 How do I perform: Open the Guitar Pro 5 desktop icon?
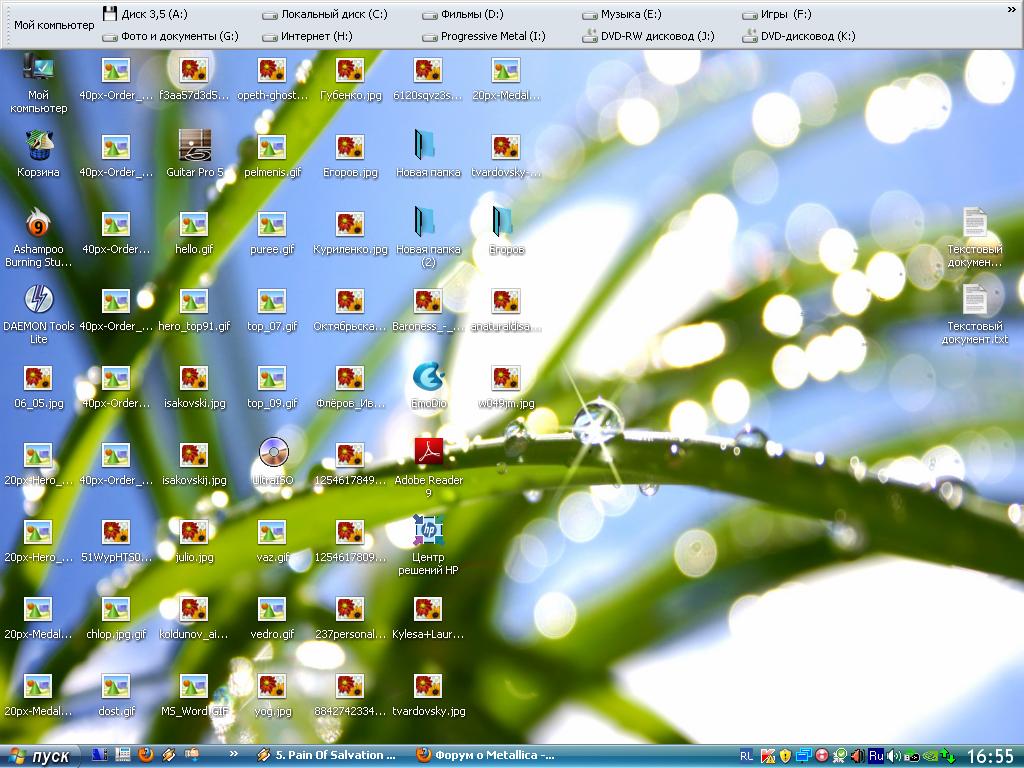click(194, 146)
